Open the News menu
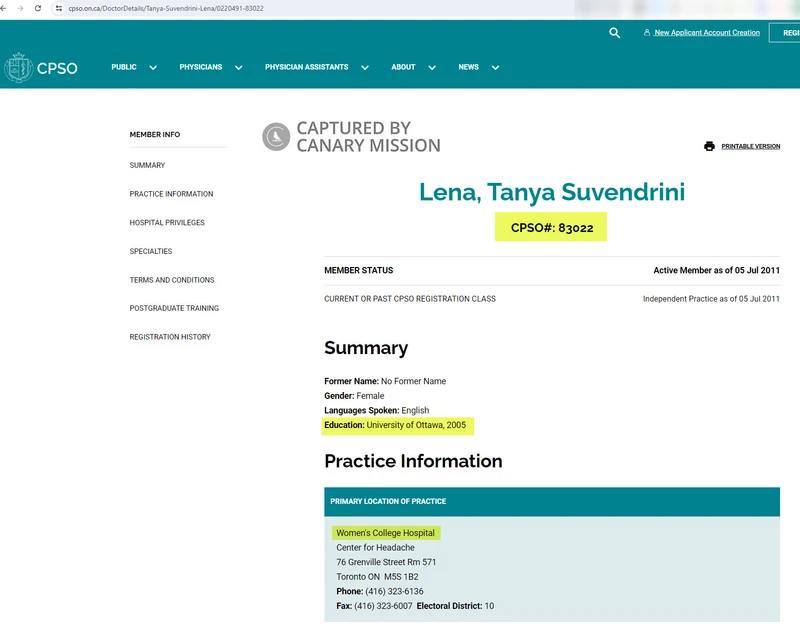 click(x=468, y=67)
